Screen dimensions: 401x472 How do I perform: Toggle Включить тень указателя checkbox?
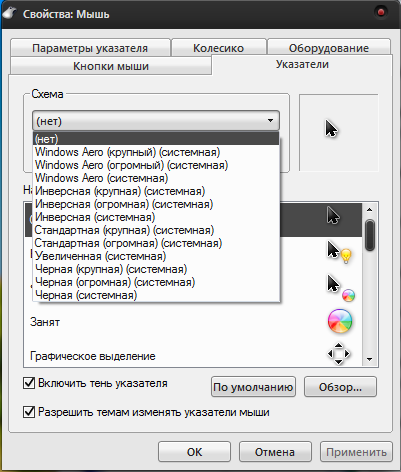29,383
